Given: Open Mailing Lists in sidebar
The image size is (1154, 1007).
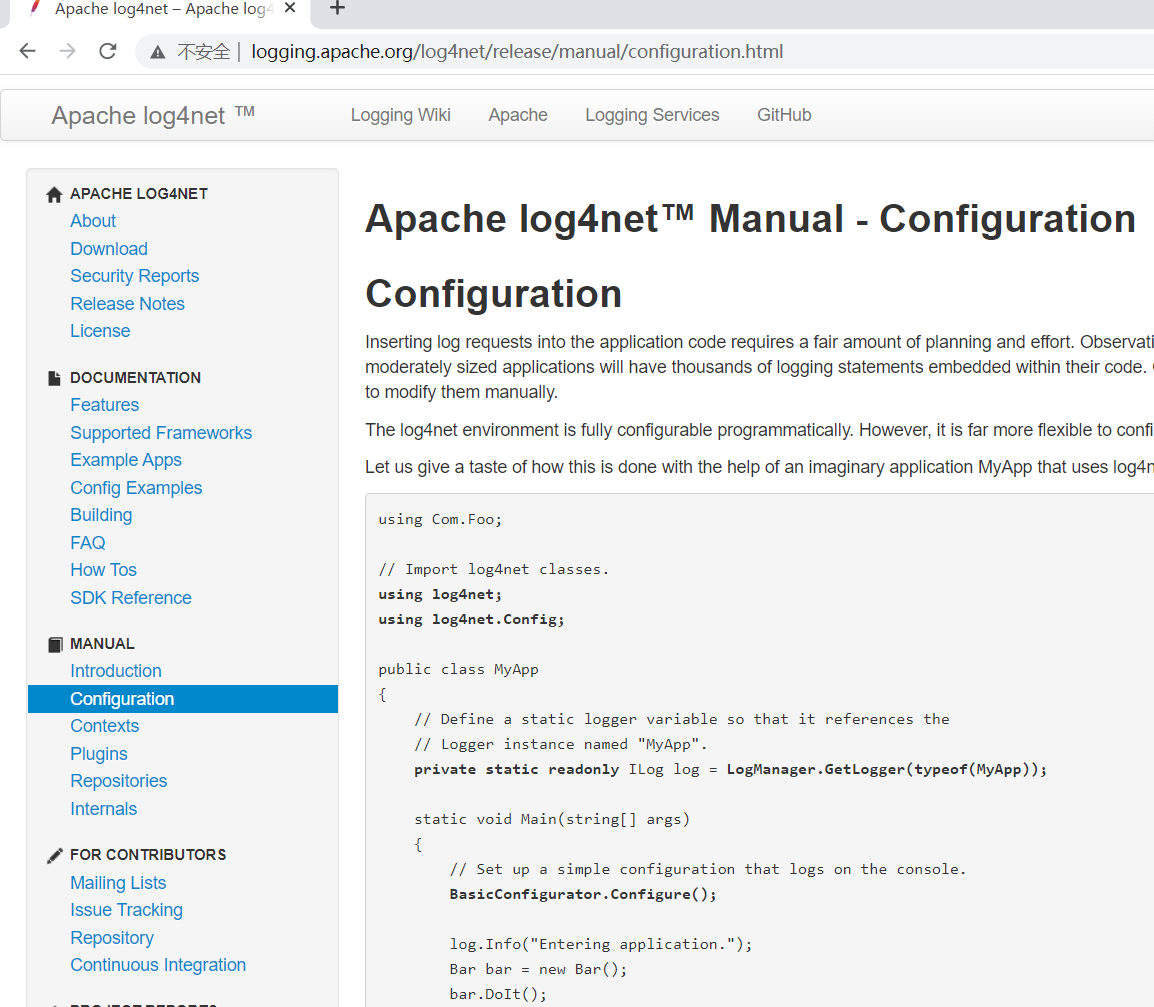Looking at the screenshot, I should click(118, 883).
